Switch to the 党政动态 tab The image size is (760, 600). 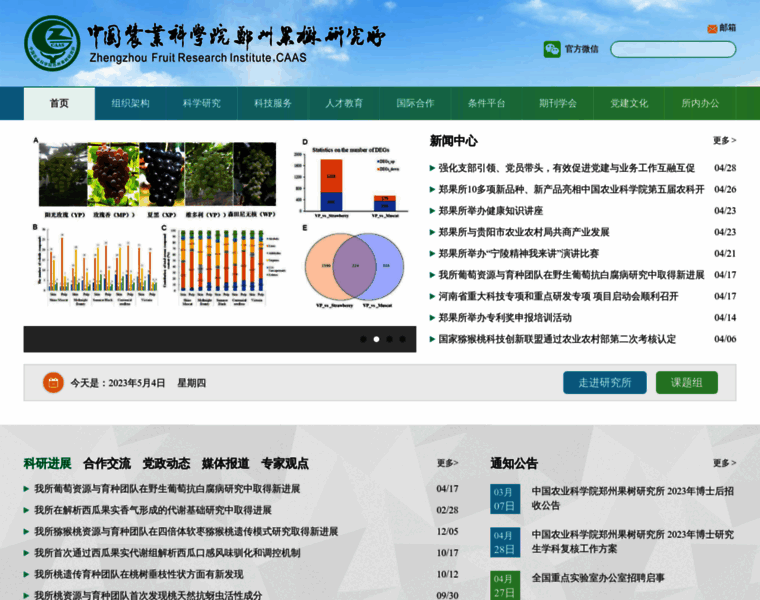166,463
